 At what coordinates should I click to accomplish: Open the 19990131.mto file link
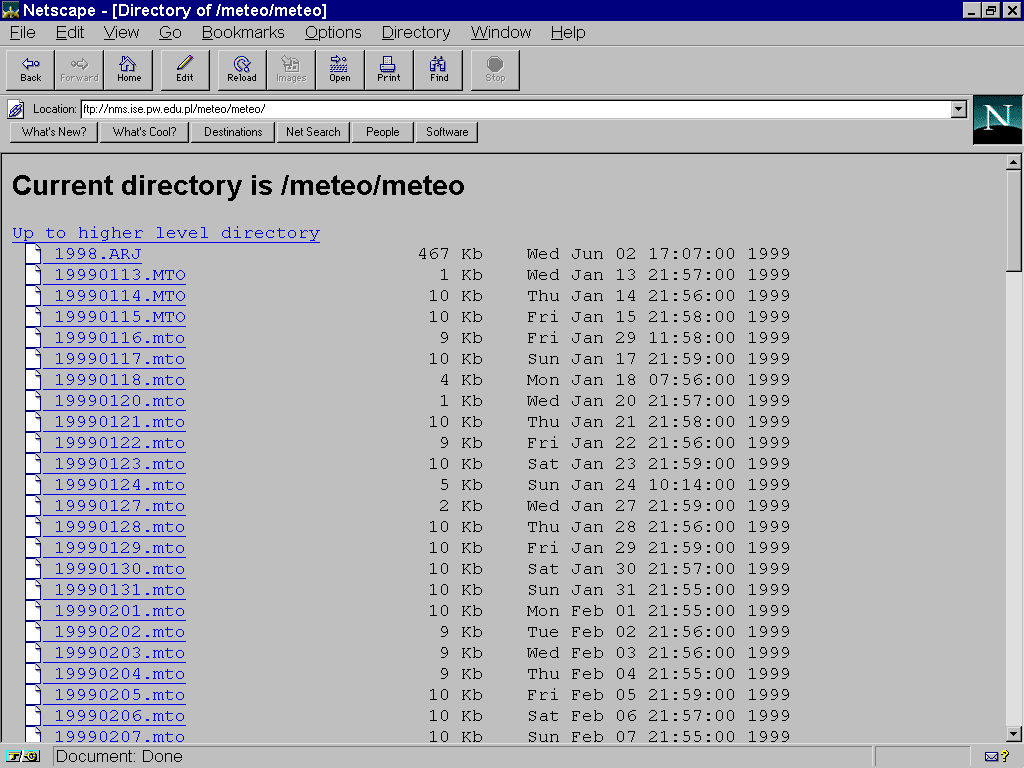tap(120, 590)
